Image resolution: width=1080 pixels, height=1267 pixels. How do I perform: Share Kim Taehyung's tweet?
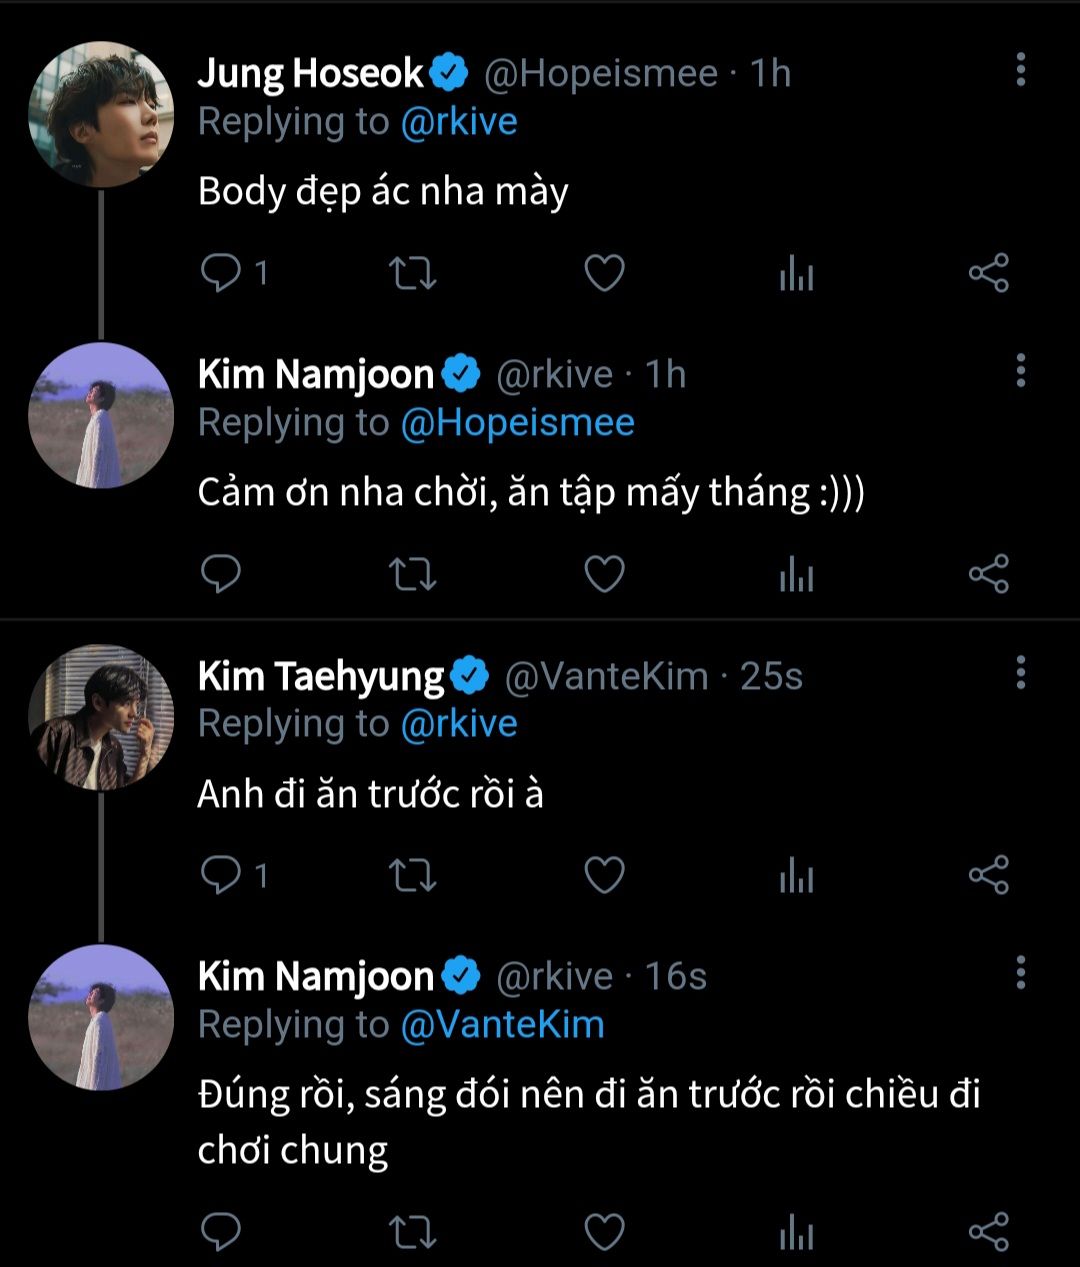coord(988,876)
